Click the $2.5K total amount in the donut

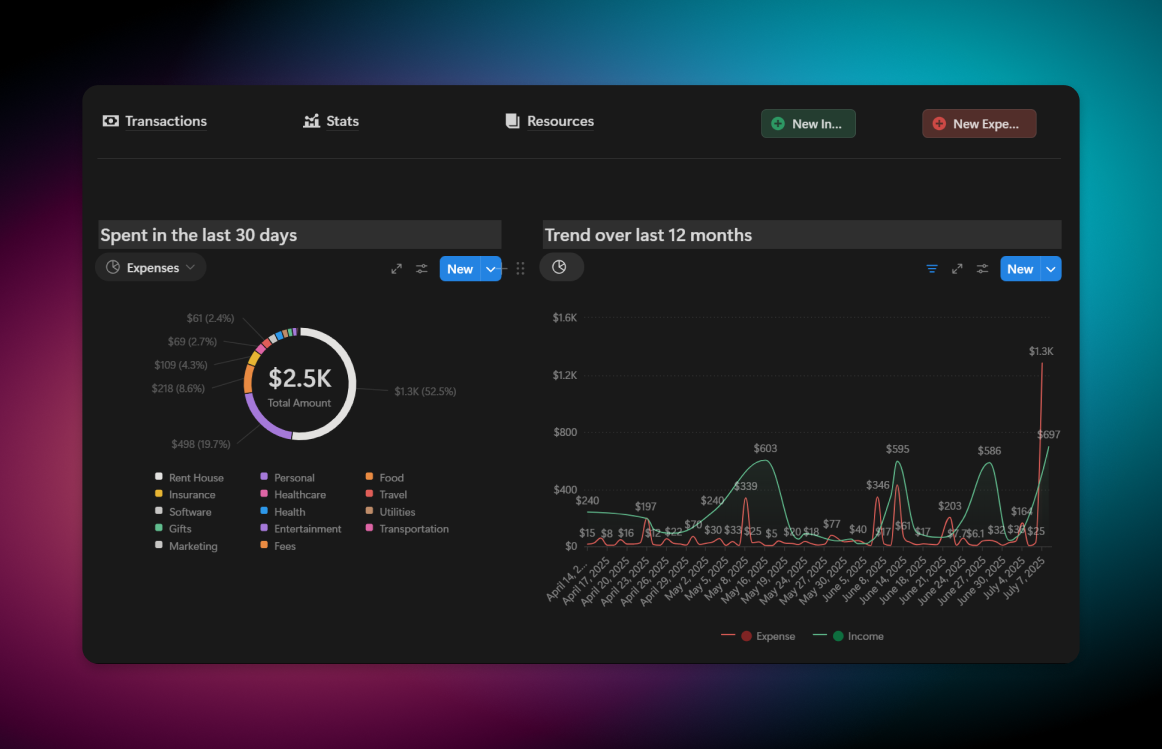(x=299, y=379)
